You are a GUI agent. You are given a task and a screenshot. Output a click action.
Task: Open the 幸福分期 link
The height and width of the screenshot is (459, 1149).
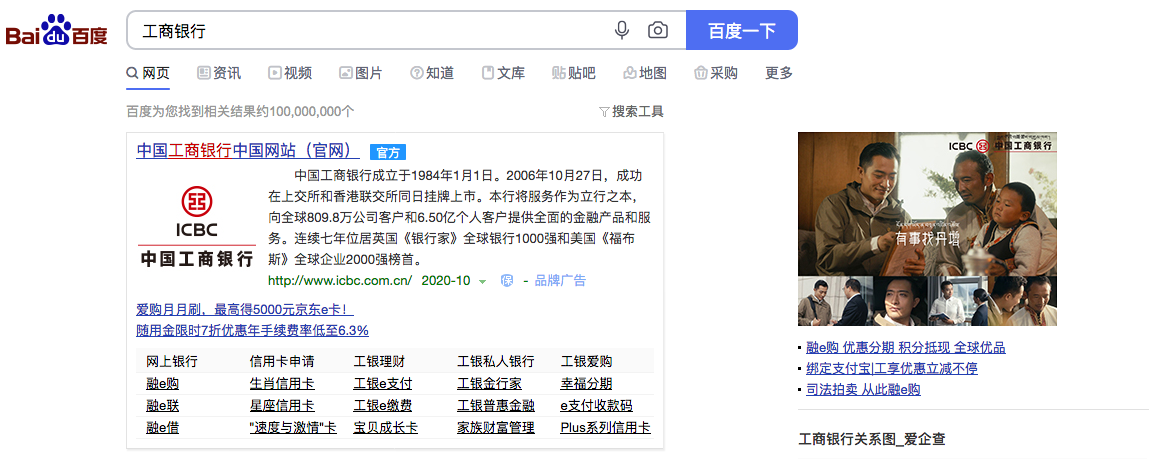(587, 383)
